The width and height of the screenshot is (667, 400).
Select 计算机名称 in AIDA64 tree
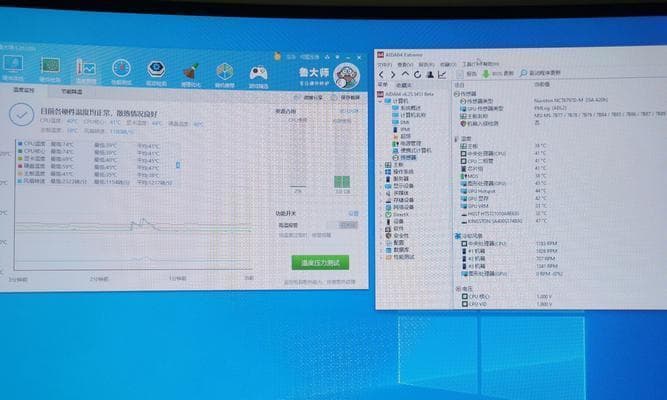pos(409,115)
